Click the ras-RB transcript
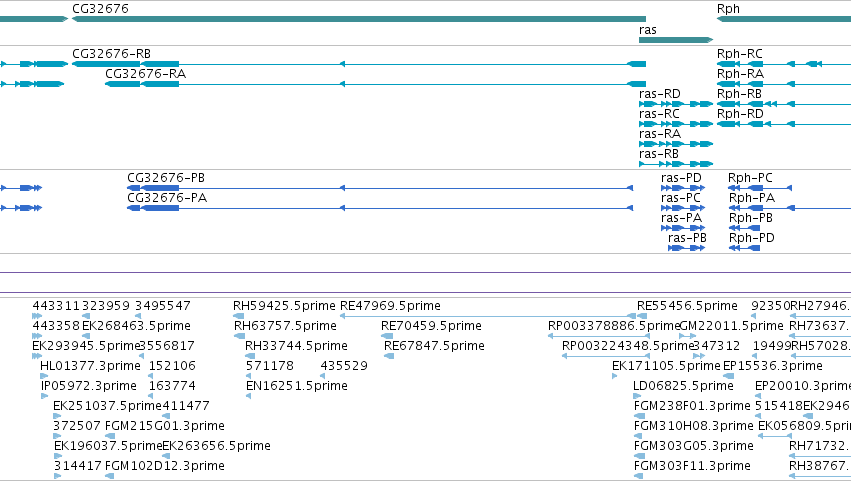Screen dimensions: 851x481 (676, 164)
